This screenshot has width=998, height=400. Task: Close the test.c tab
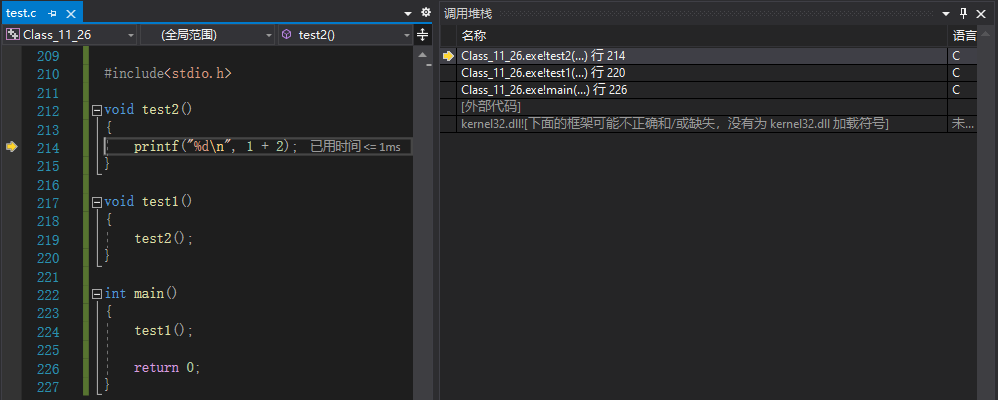pos(70,13)
